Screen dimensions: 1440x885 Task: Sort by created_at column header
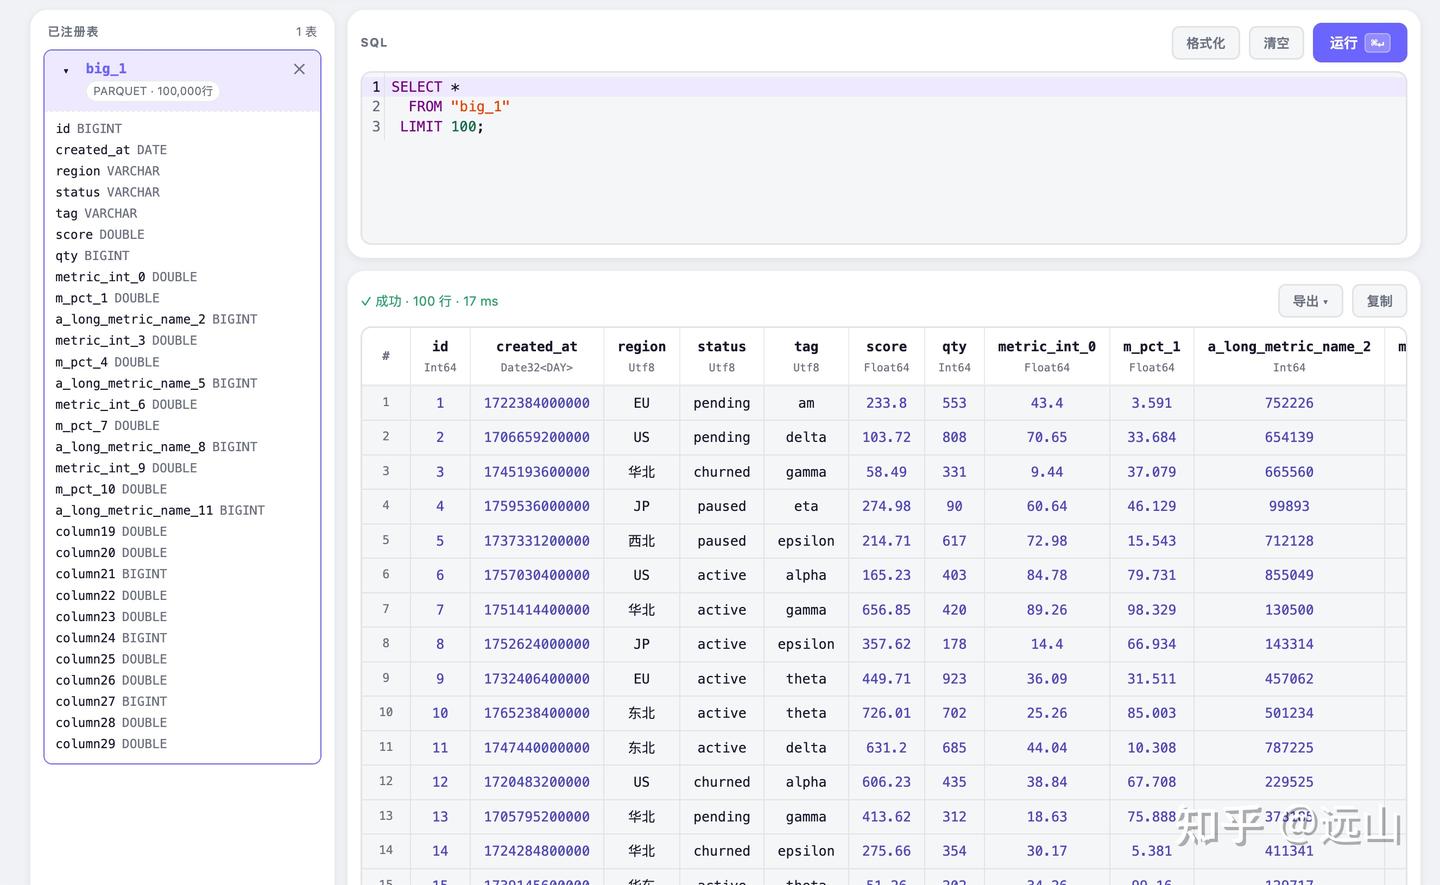coord(537,356)
